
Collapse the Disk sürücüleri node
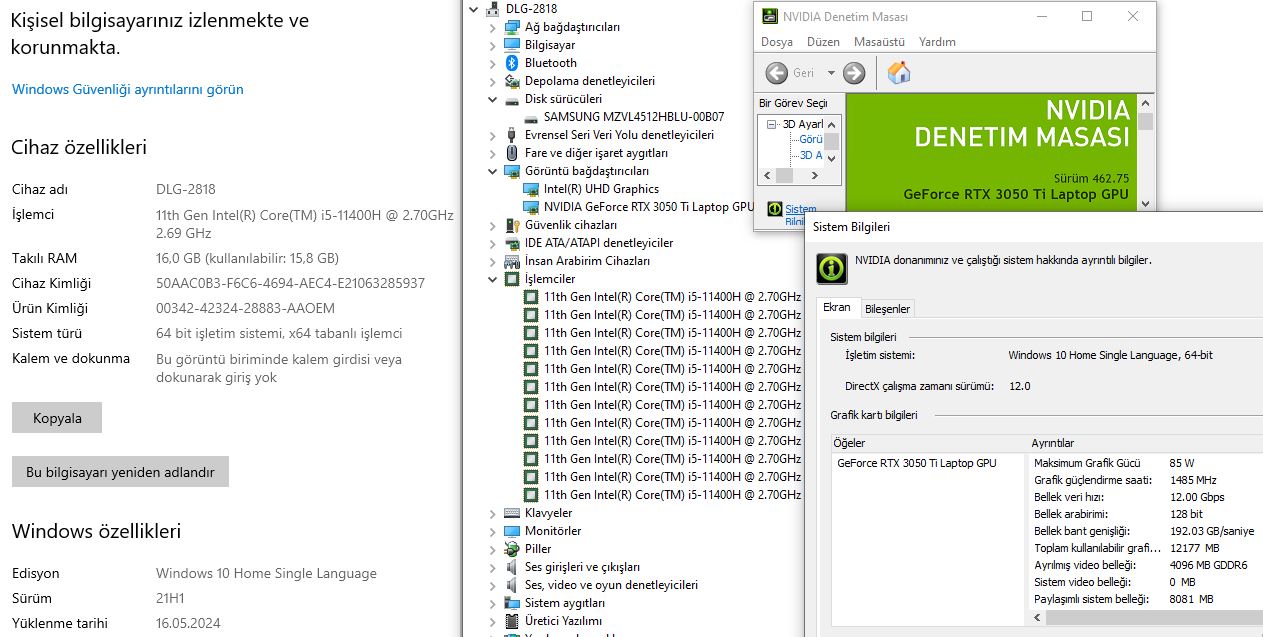click(x=492, y=99)
